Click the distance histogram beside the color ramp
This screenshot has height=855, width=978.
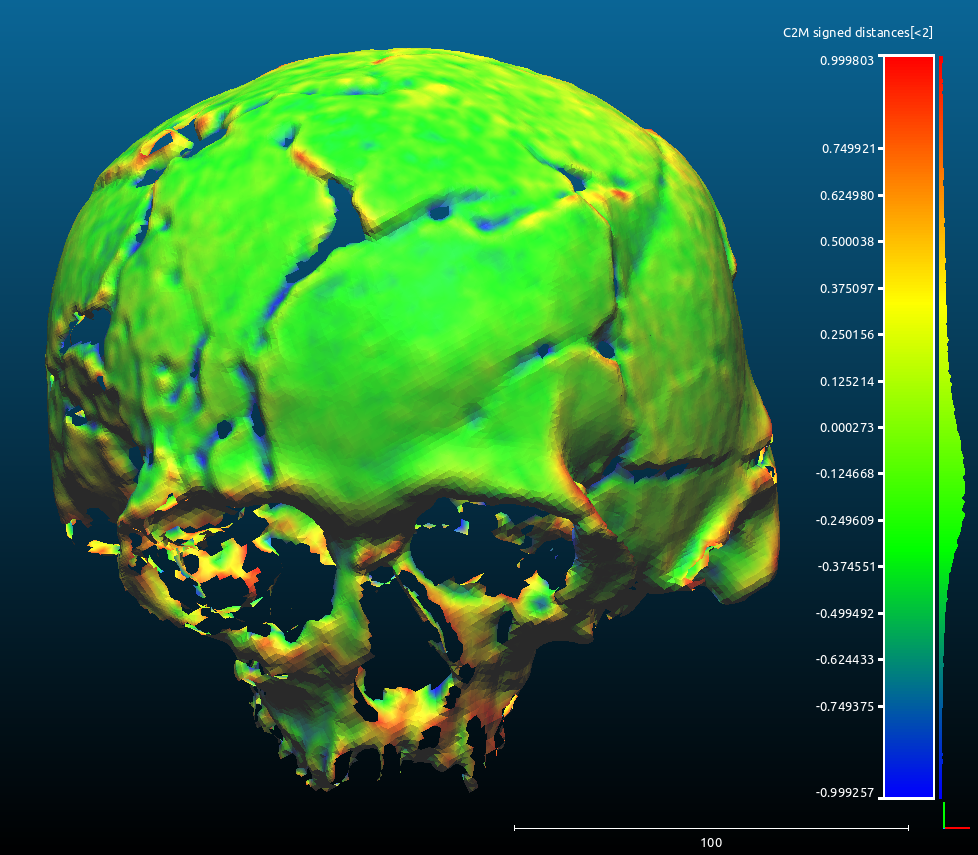[x=951, y=427]
